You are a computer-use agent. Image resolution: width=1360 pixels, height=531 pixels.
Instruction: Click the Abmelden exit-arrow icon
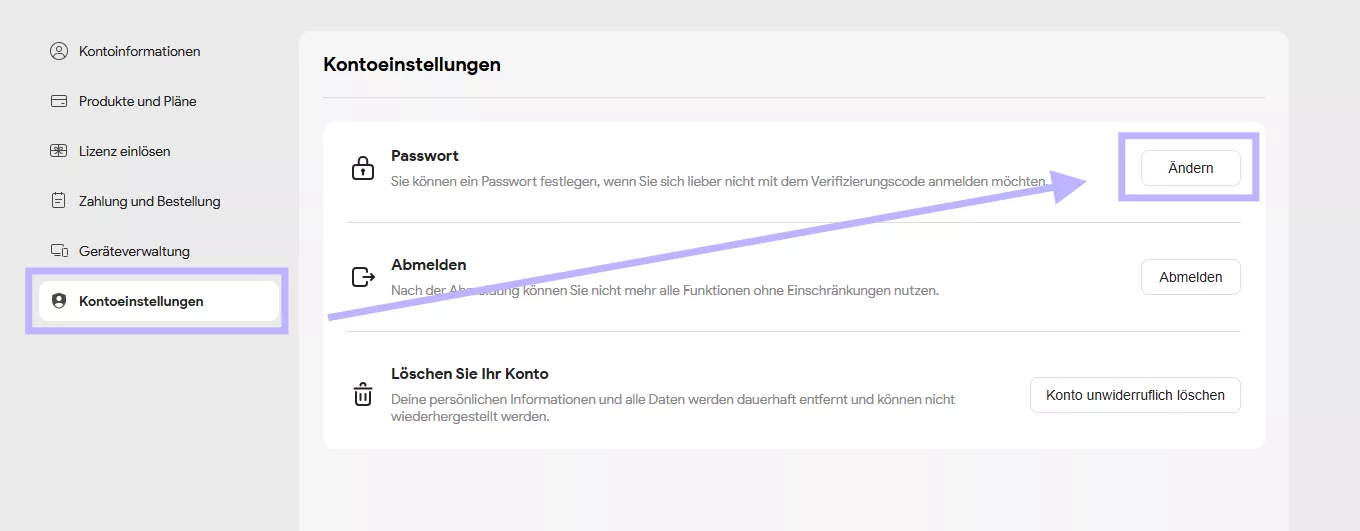click(x=362, y=277)
